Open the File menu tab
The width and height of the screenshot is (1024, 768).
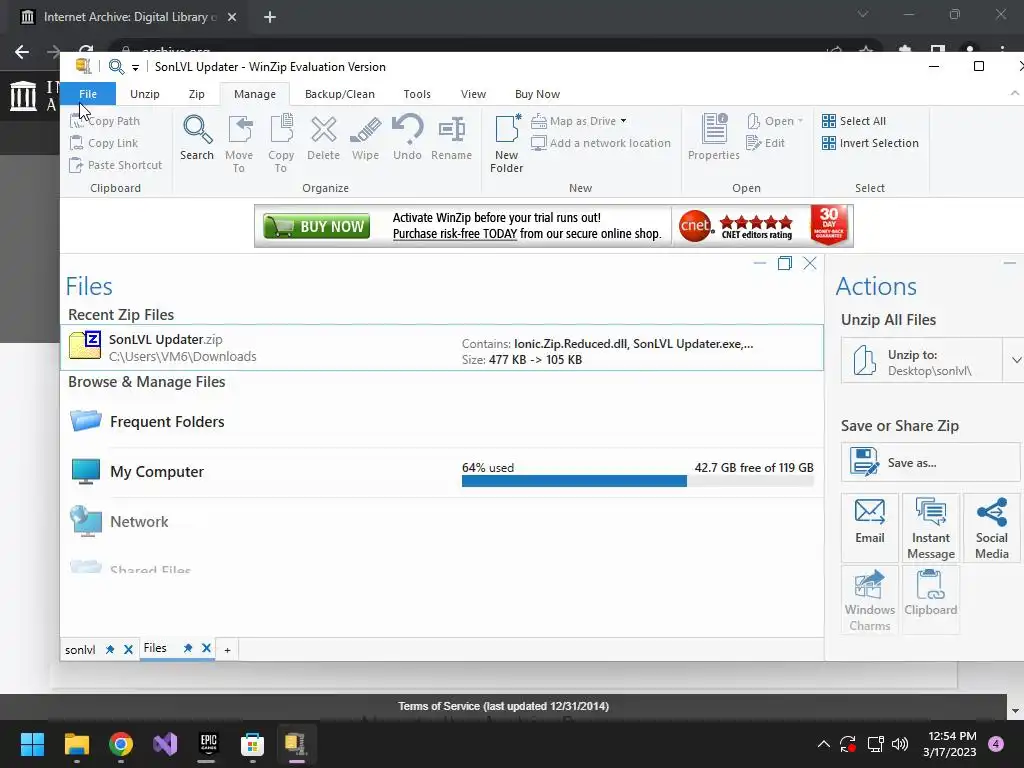88,94
